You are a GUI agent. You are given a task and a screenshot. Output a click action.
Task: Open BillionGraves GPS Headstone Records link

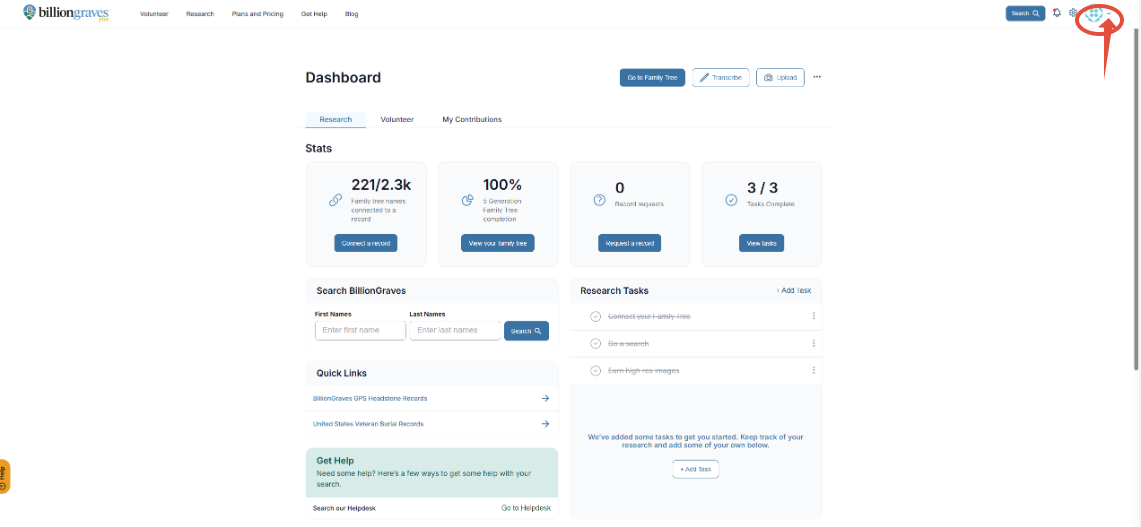pyautogui.click(x=370, y=399)
